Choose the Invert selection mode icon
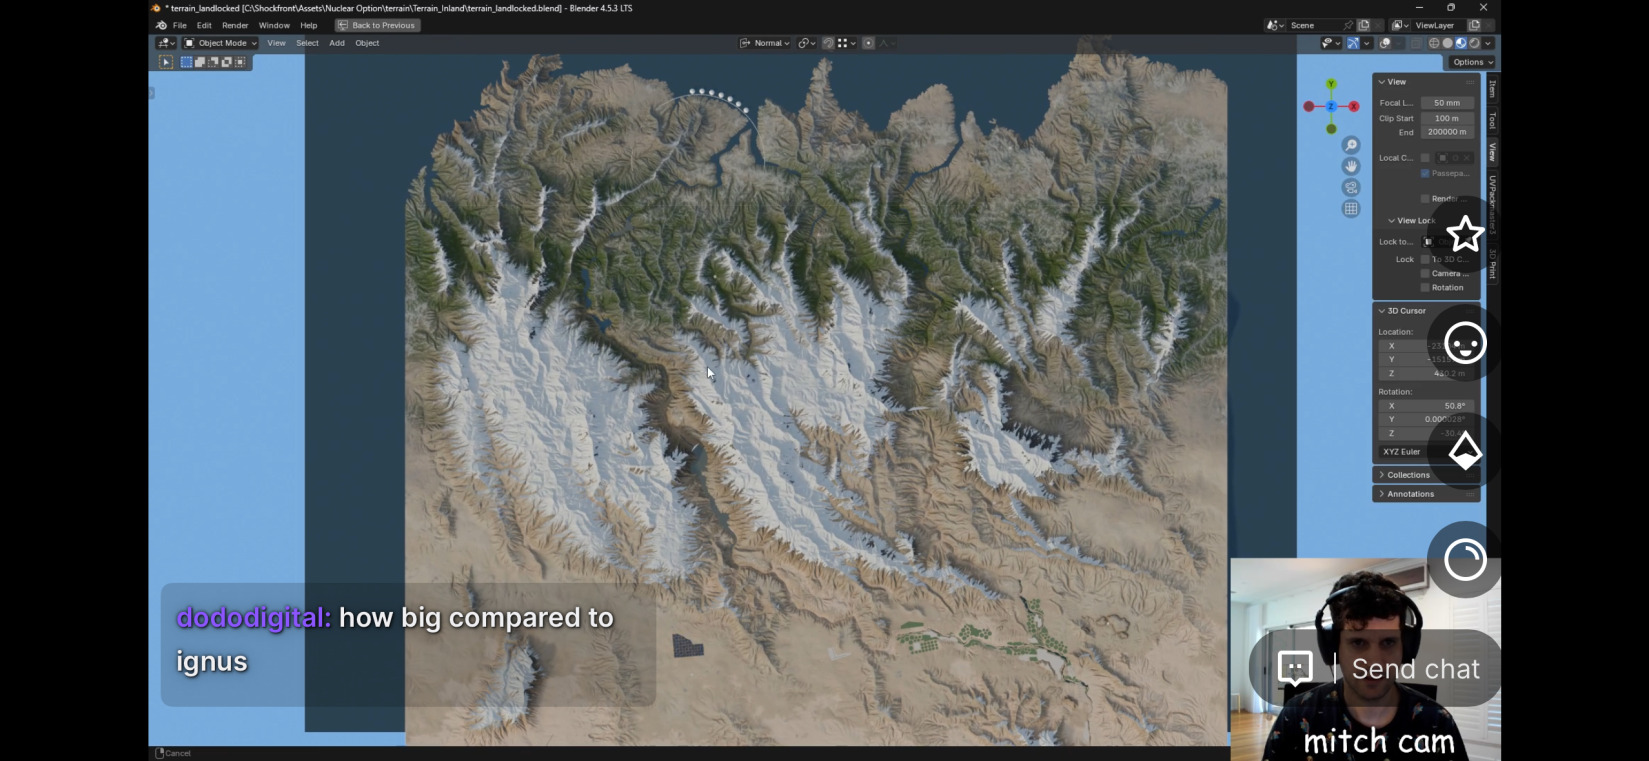 [x=226, y=62]
